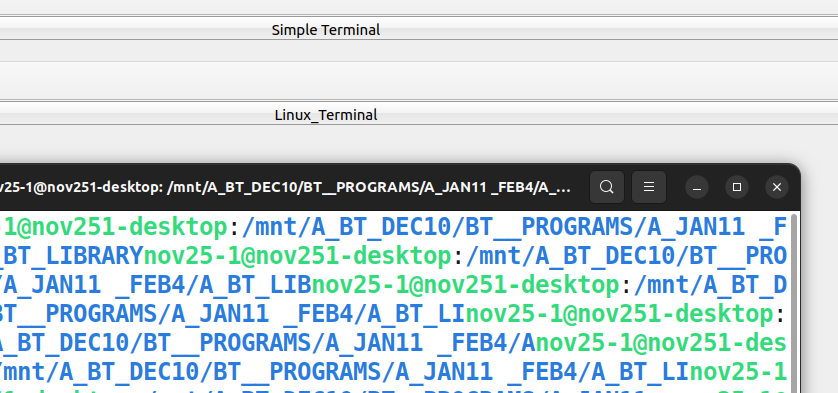Click the unlabeled bar above Simple Terminal
The width and height of the screenshot is (838, 393).
(419, 7)
